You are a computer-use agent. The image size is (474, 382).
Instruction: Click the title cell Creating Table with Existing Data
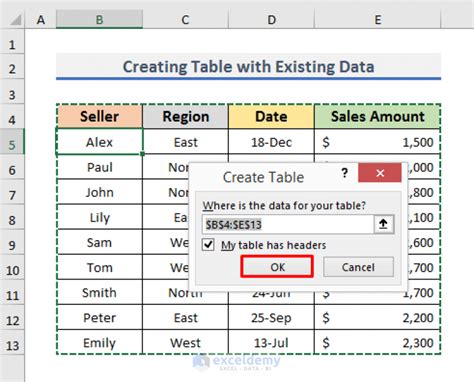click(248, 67)
